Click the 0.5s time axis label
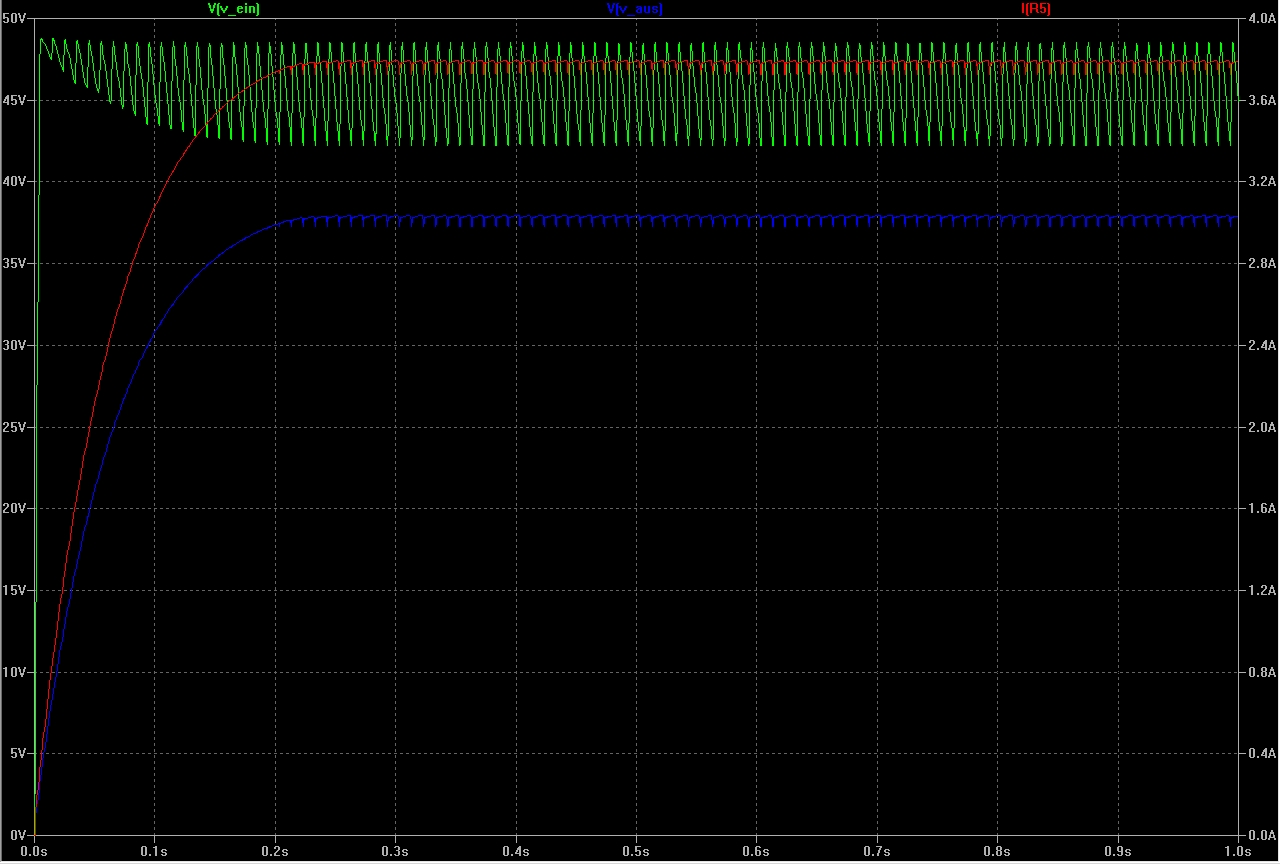The image size is (1280, 864). [x=636, y=852]
